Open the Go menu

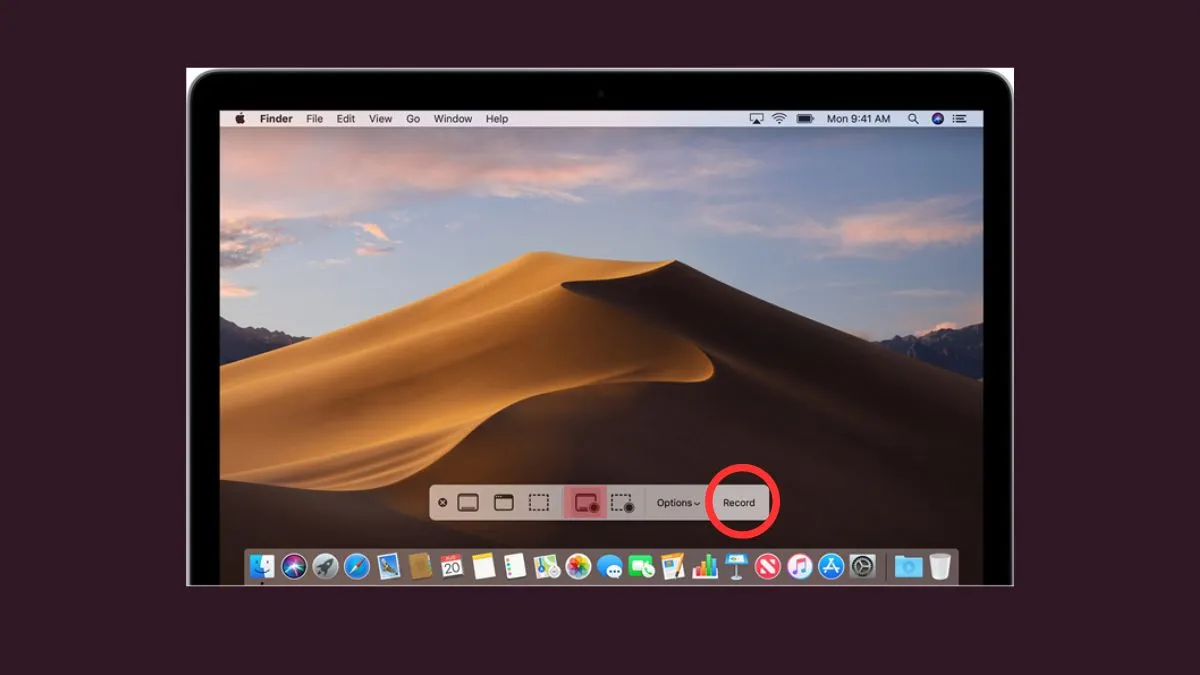413,118
